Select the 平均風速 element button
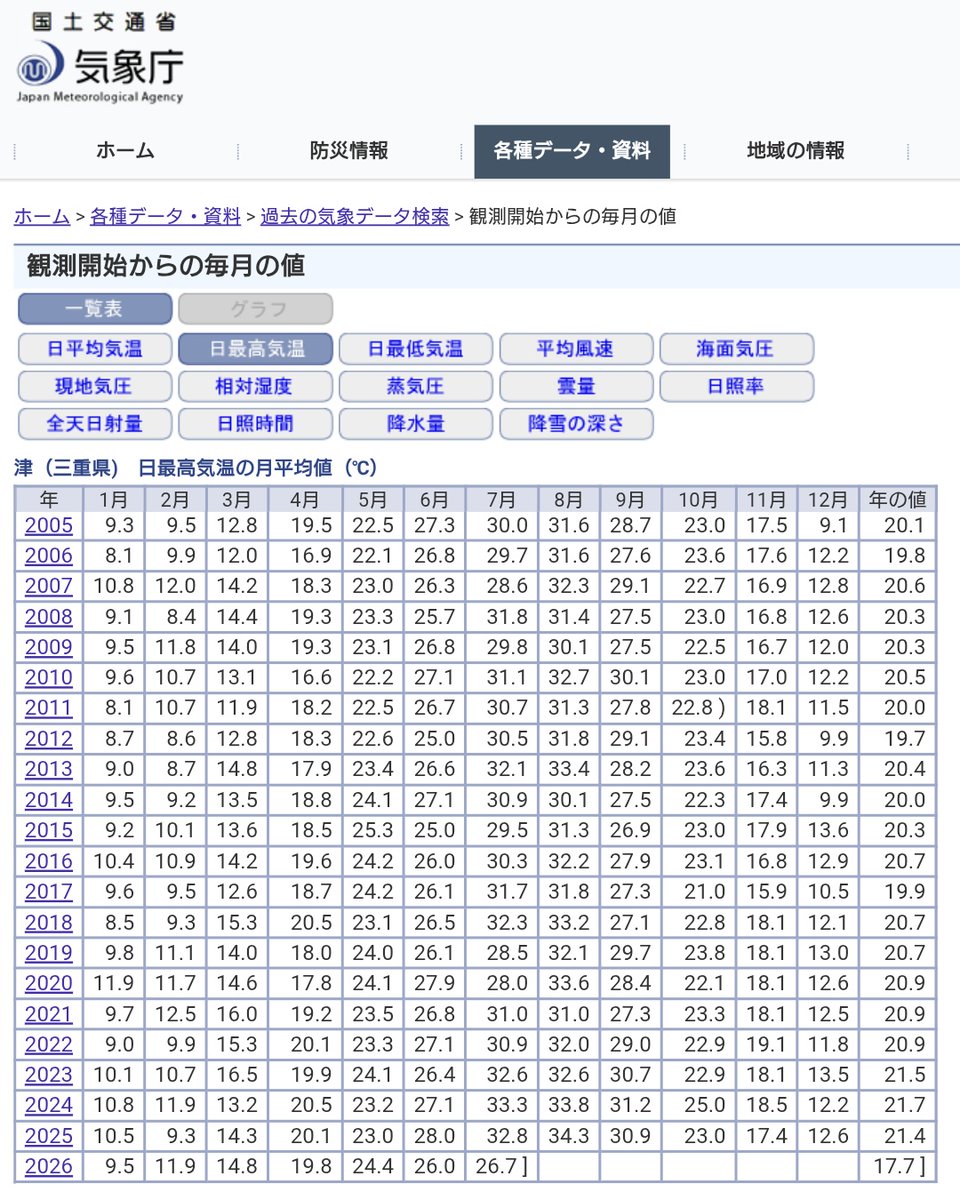The image size is (960, 1200). (x=576, y=349)
